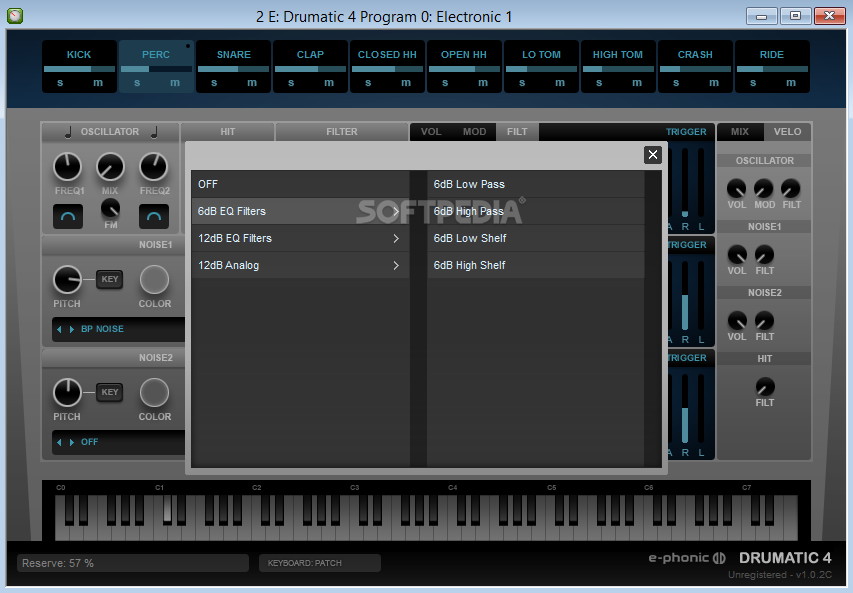This screenshot has width=853, height=593.
Task: Switch to the FILT envelope tab
Action: [517, 132]
